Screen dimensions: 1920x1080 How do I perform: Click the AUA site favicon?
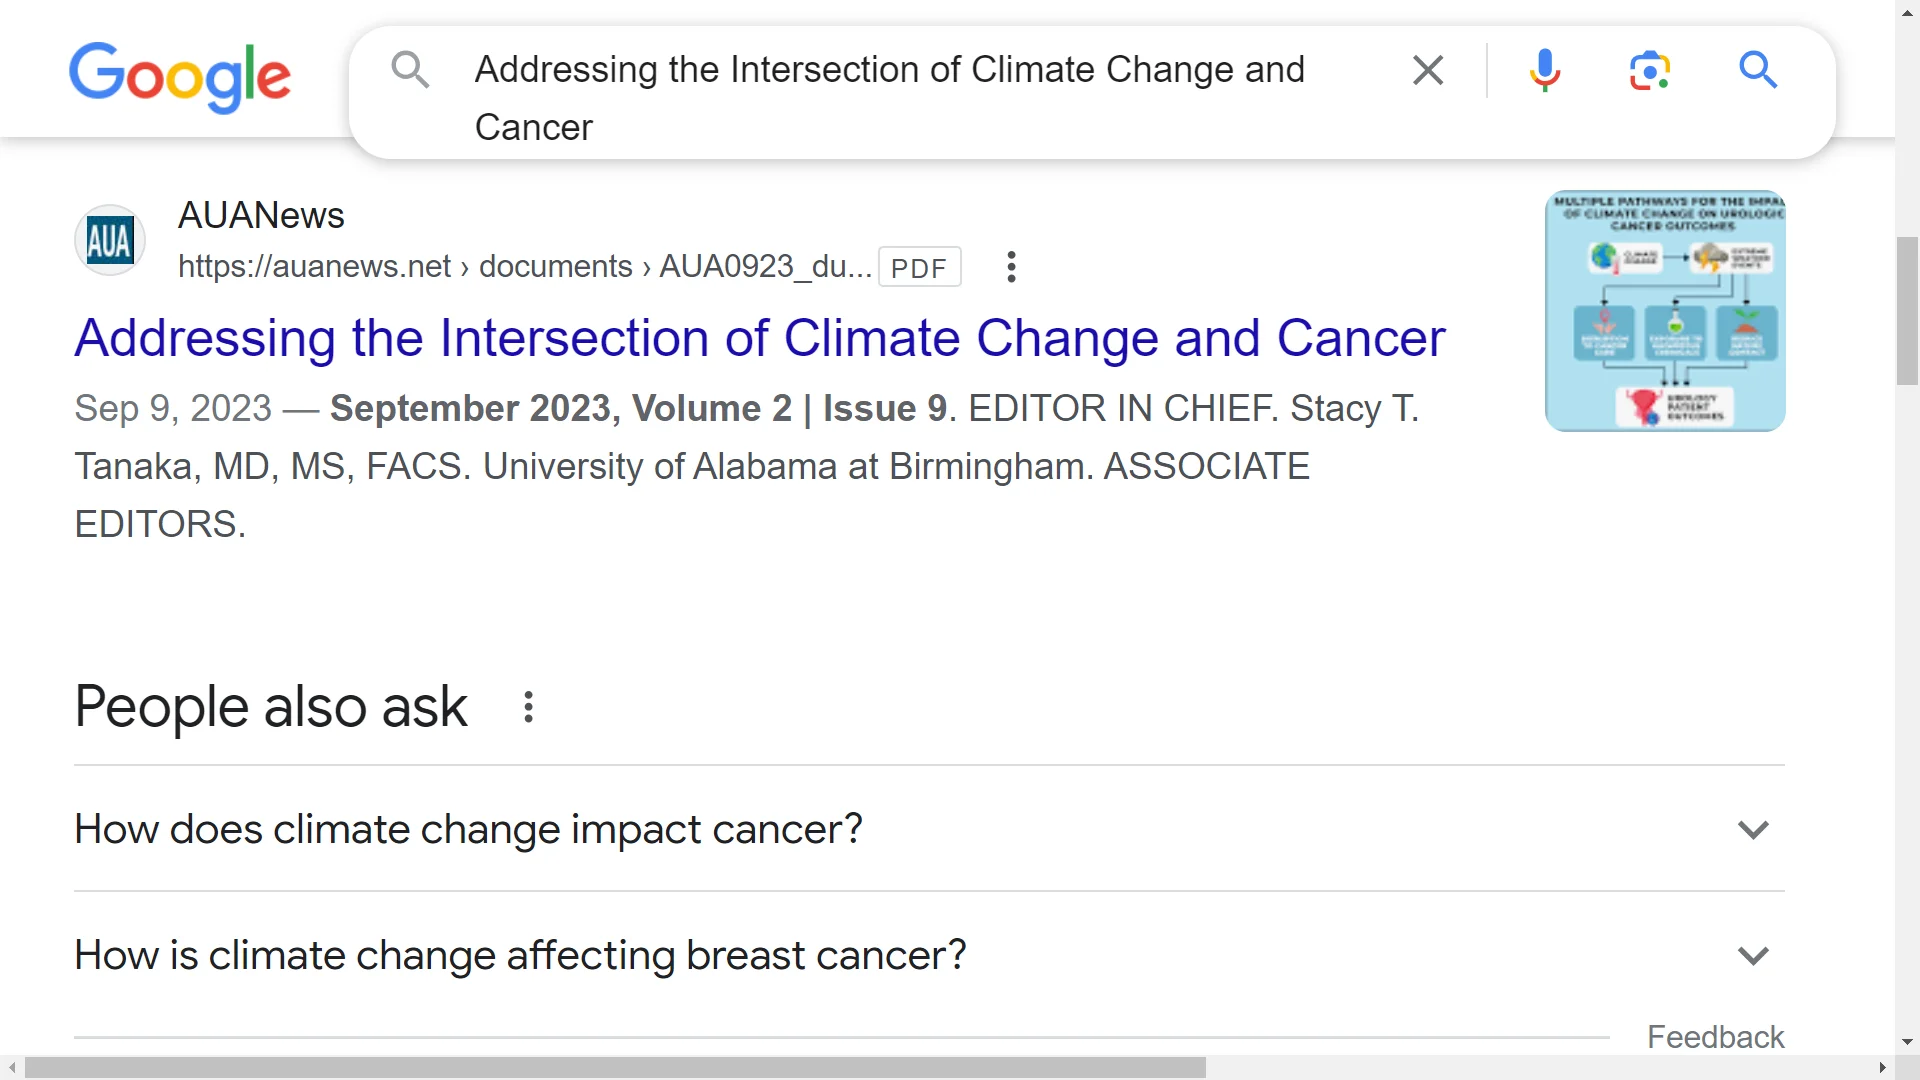(x=110, y=241)
